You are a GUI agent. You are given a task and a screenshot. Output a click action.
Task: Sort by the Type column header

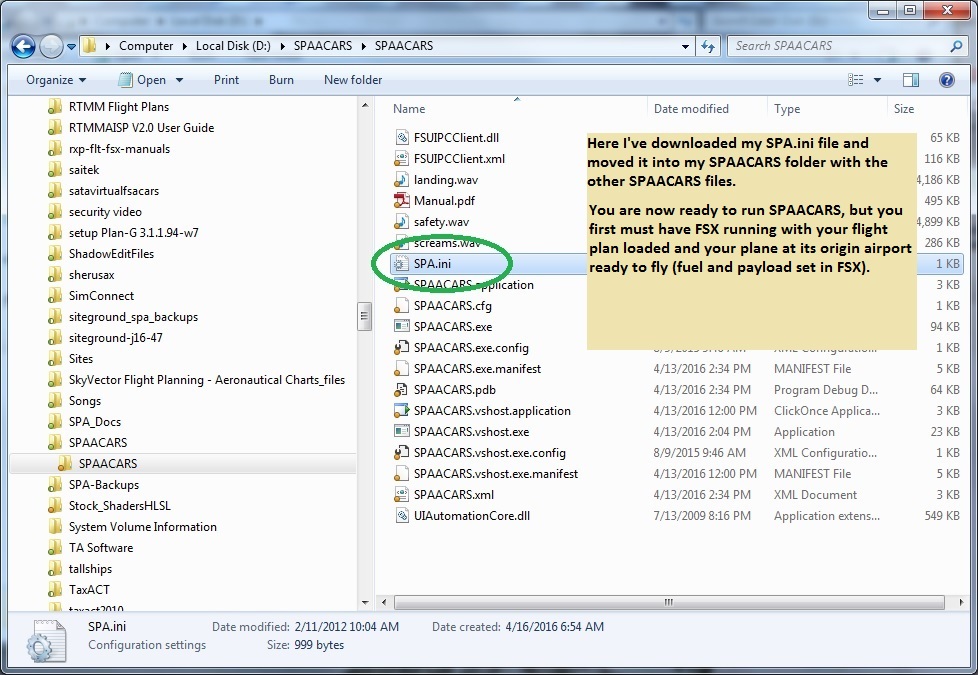[787, 109]
